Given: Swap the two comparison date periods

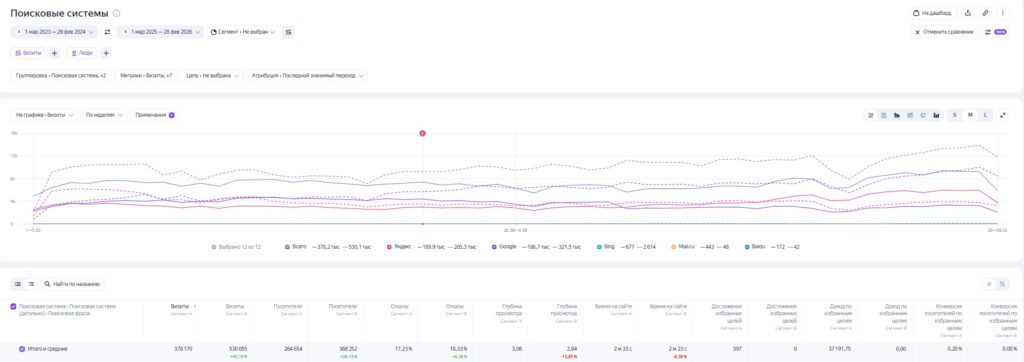Looking at the screenshot, I should point(108,31).
